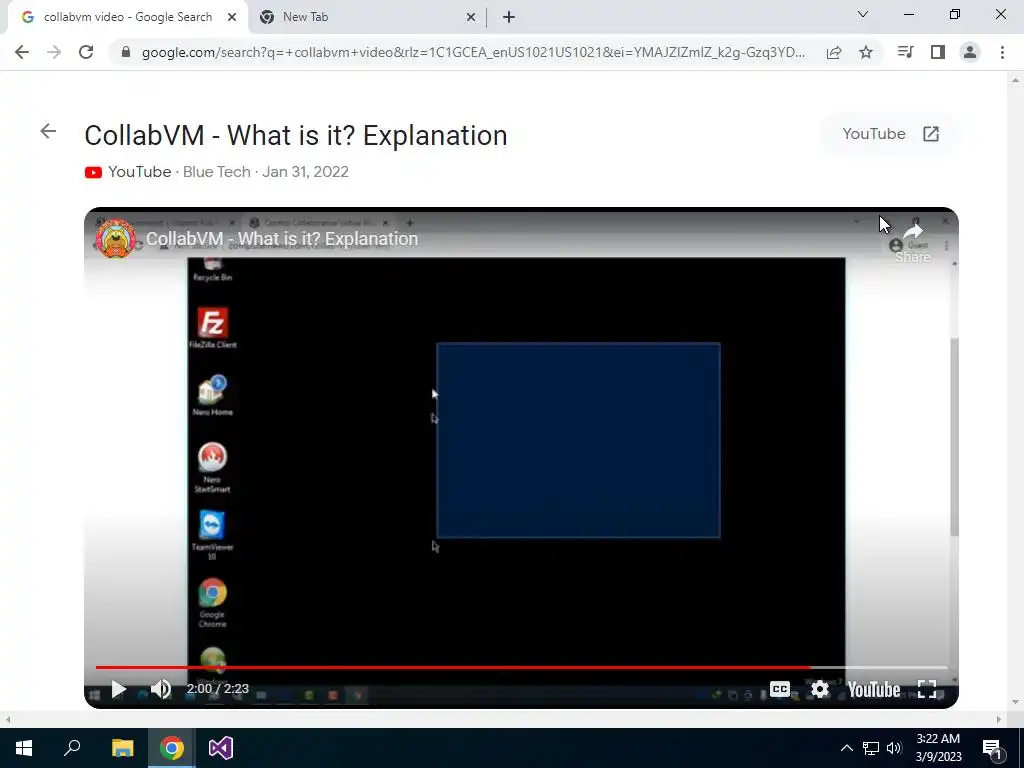Click the browser back arrow
The width and height of the screenshot is (1024, 768).
22,52
